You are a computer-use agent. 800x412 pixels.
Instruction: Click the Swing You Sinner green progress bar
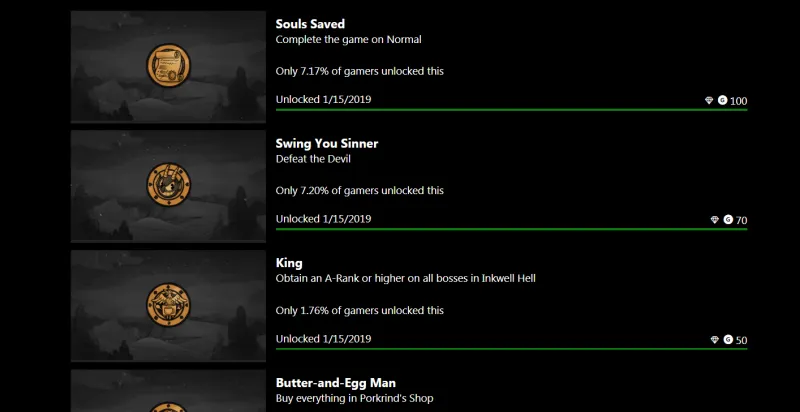click(x=511, y=229)
